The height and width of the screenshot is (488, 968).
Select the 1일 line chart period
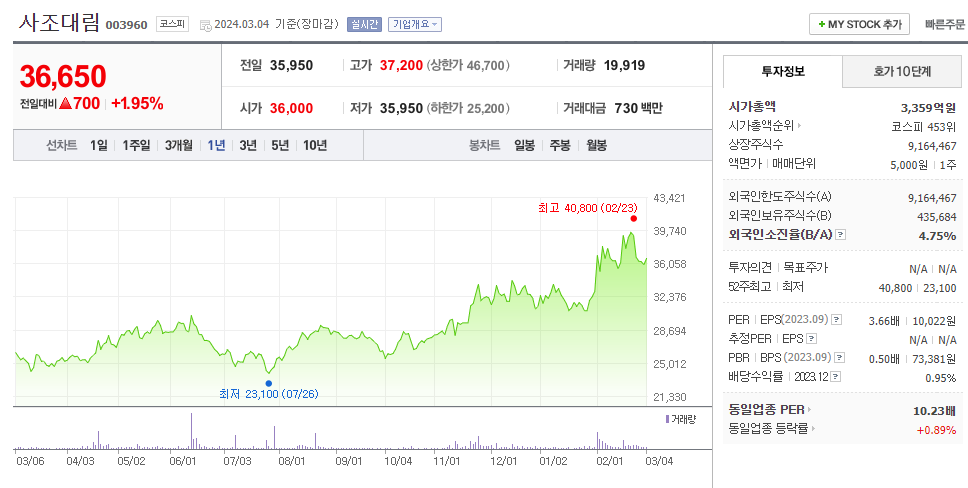tap(99, 145)
